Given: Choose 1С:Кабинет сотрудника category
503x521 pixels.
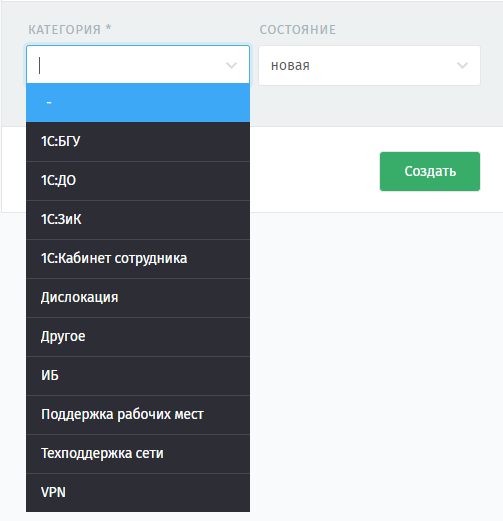Looking at the screenshot, I should pos(138,259).
